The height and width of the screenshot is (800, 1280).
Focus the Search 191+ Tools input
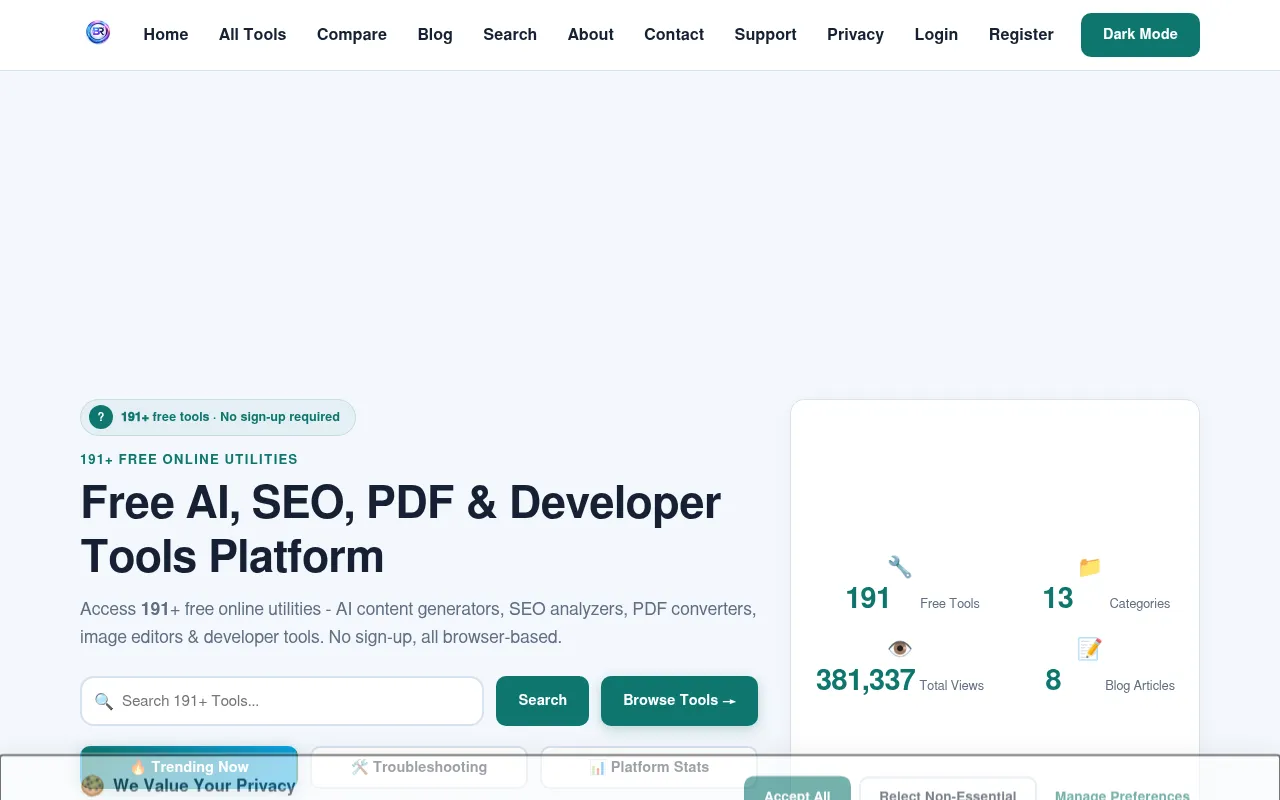pos(282,701)
